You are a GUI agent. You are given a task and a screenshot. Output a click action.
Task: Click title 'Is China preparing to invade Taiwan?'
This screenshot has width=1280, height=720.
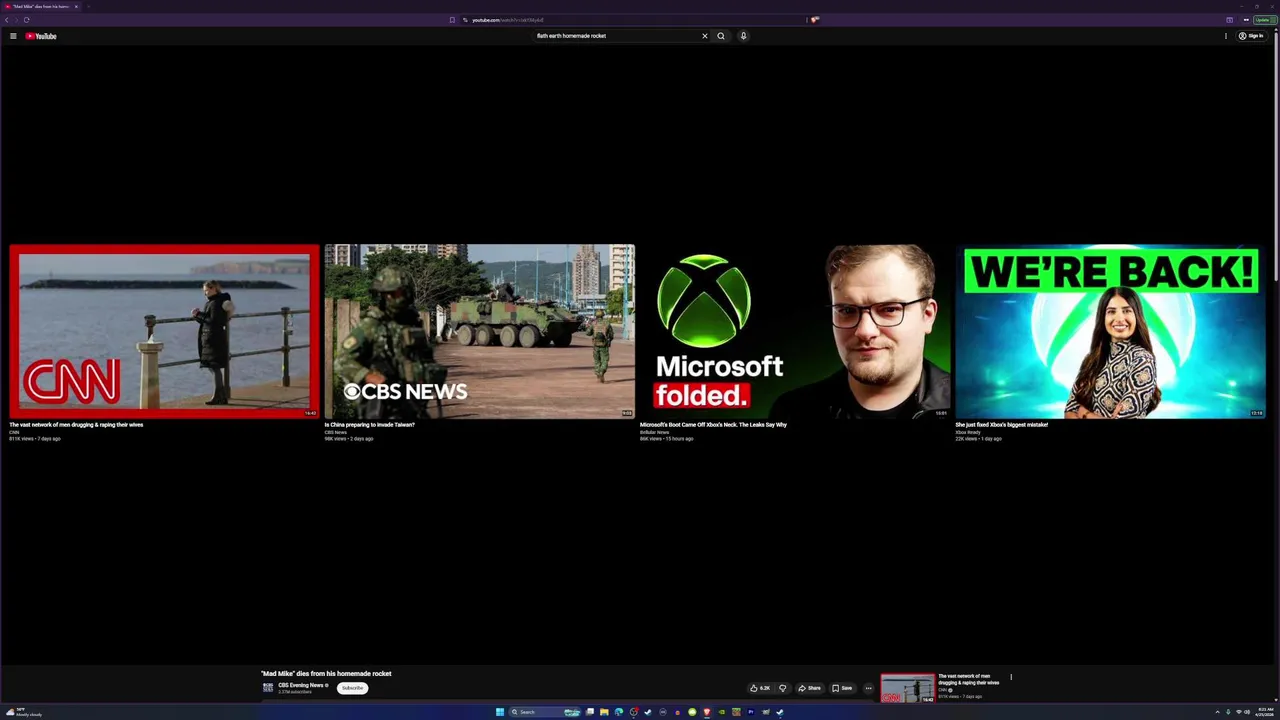pos(369,425)
